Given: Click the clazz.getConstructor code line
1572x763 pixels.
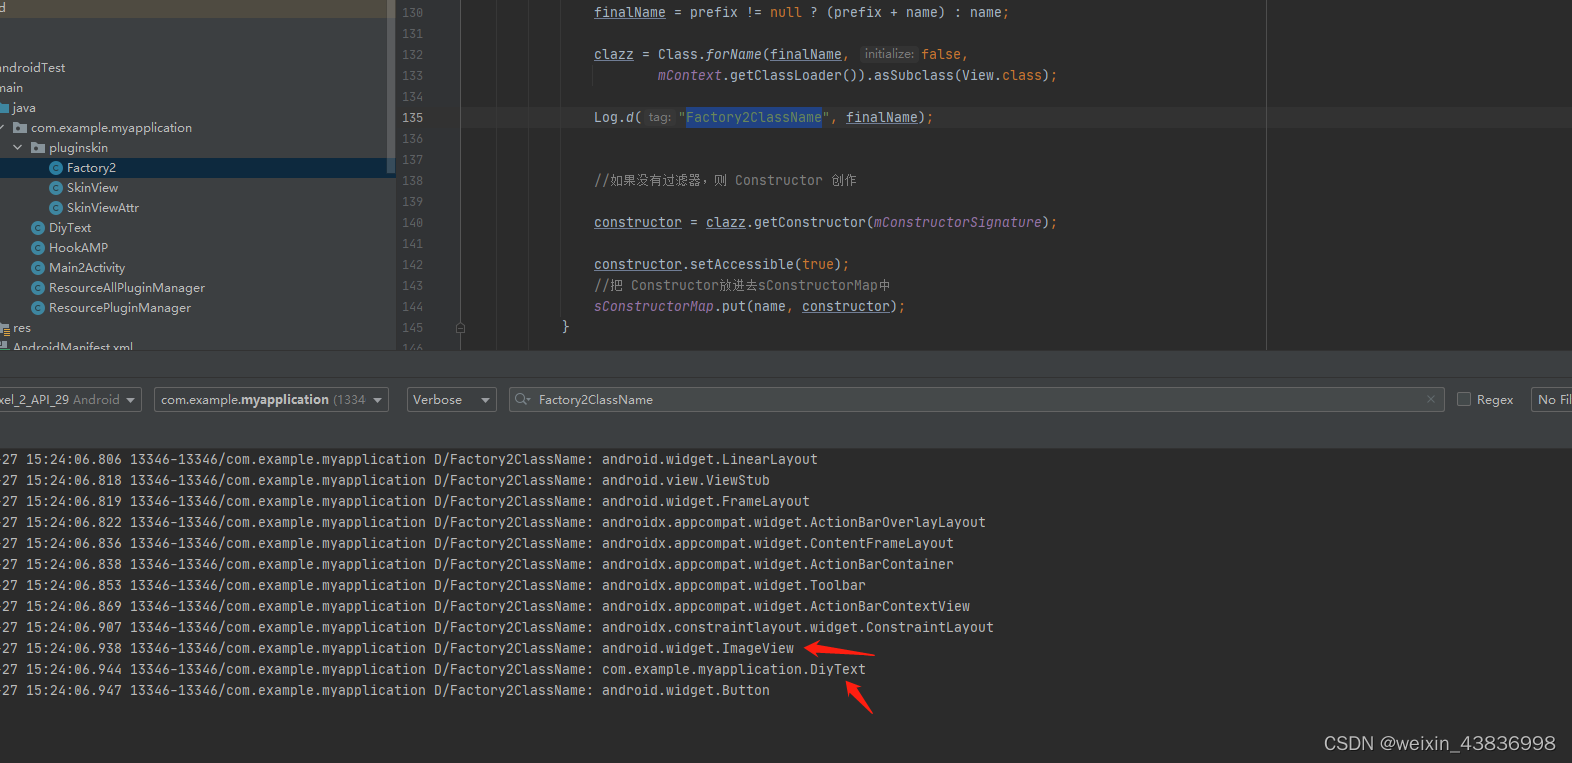Looking at the screenshot, I should click(825, 223).
